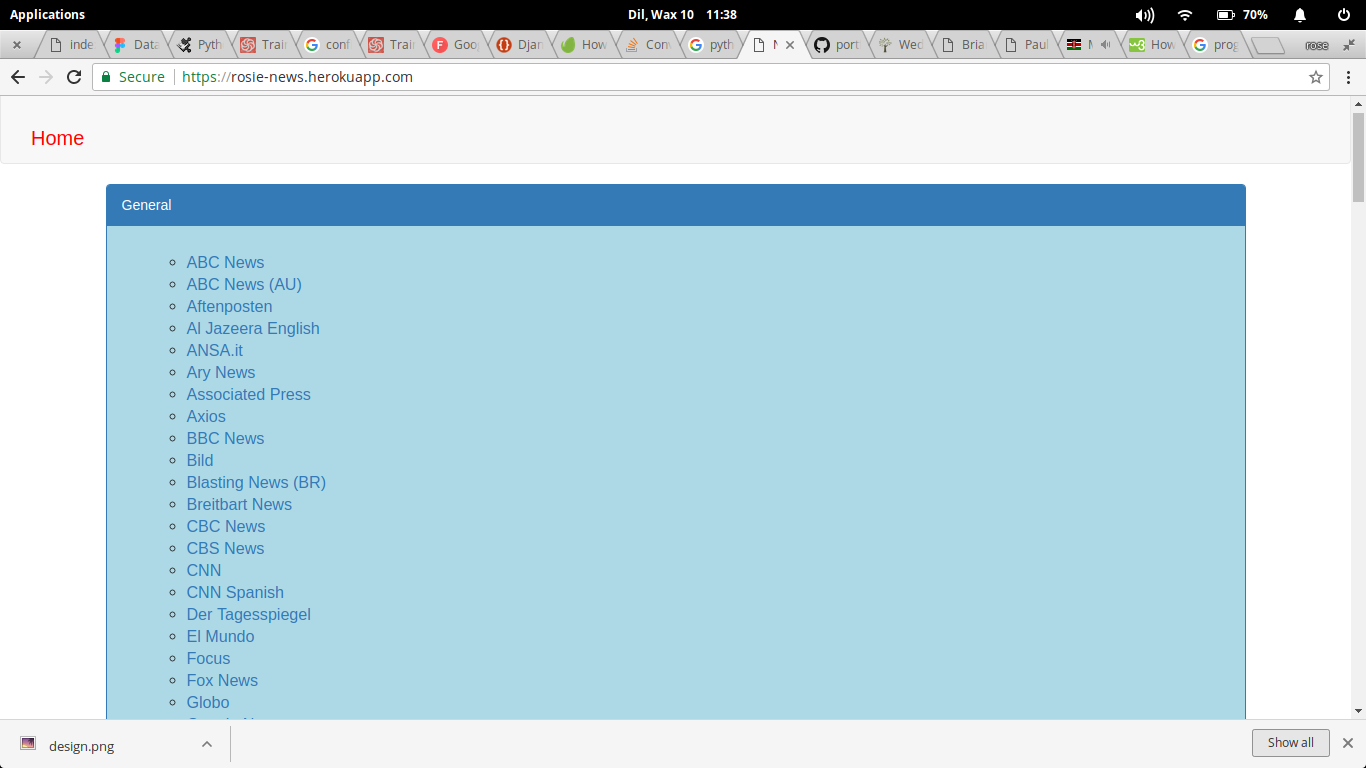Open the Al Jazeera English link
This screenshot has height=768, width=1366.
(253, 328)
